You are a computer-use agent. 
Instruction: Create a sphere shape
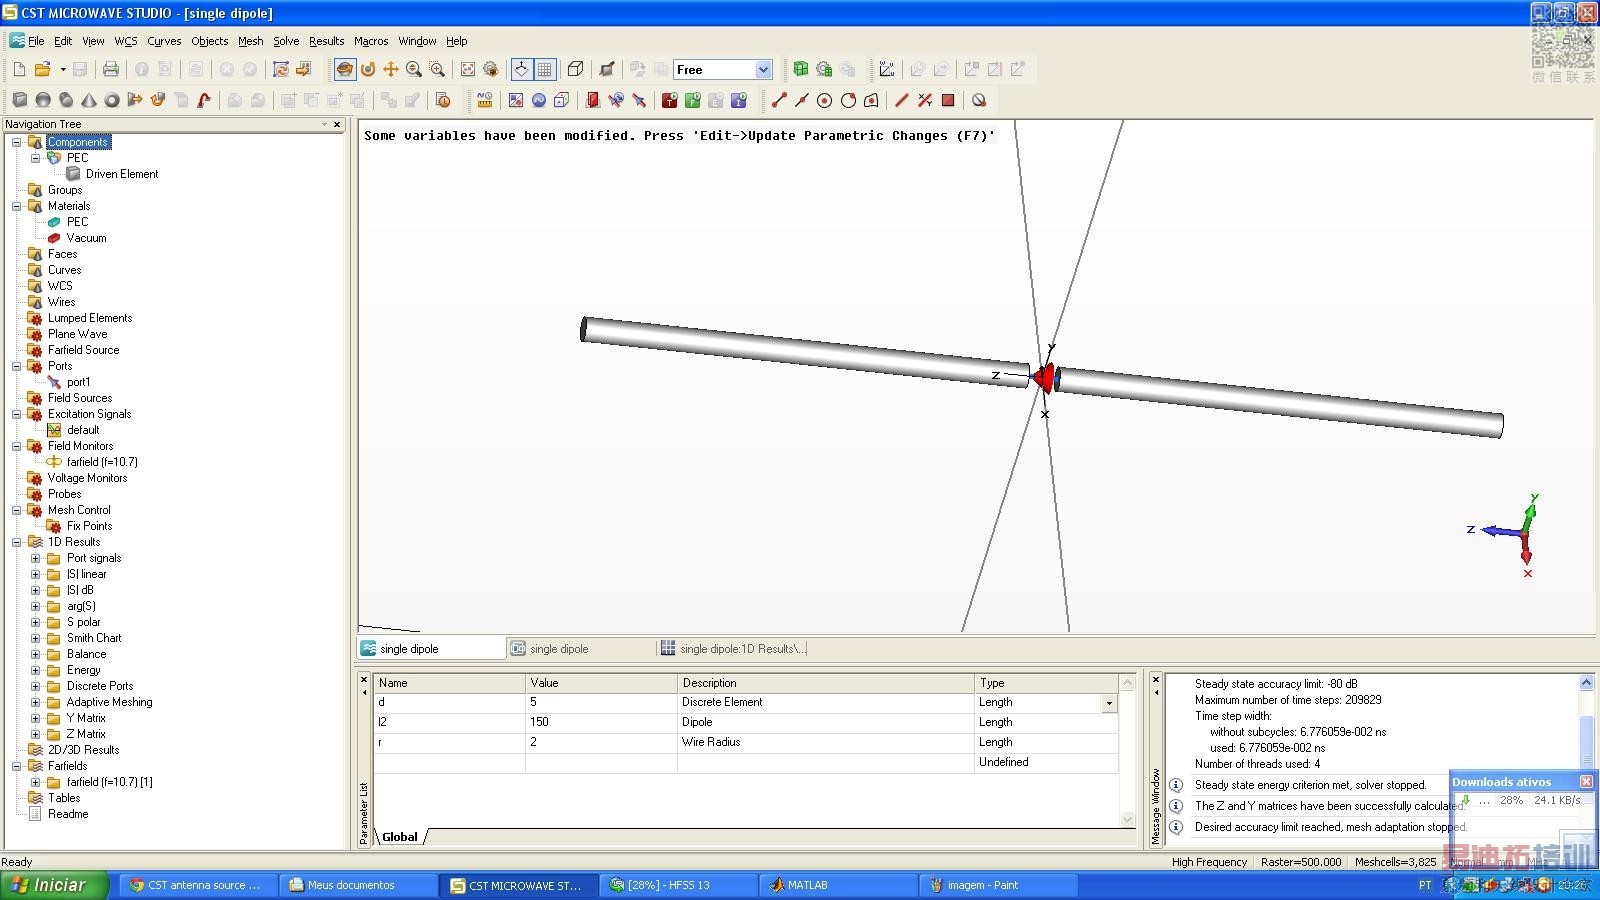click(43, 100)
